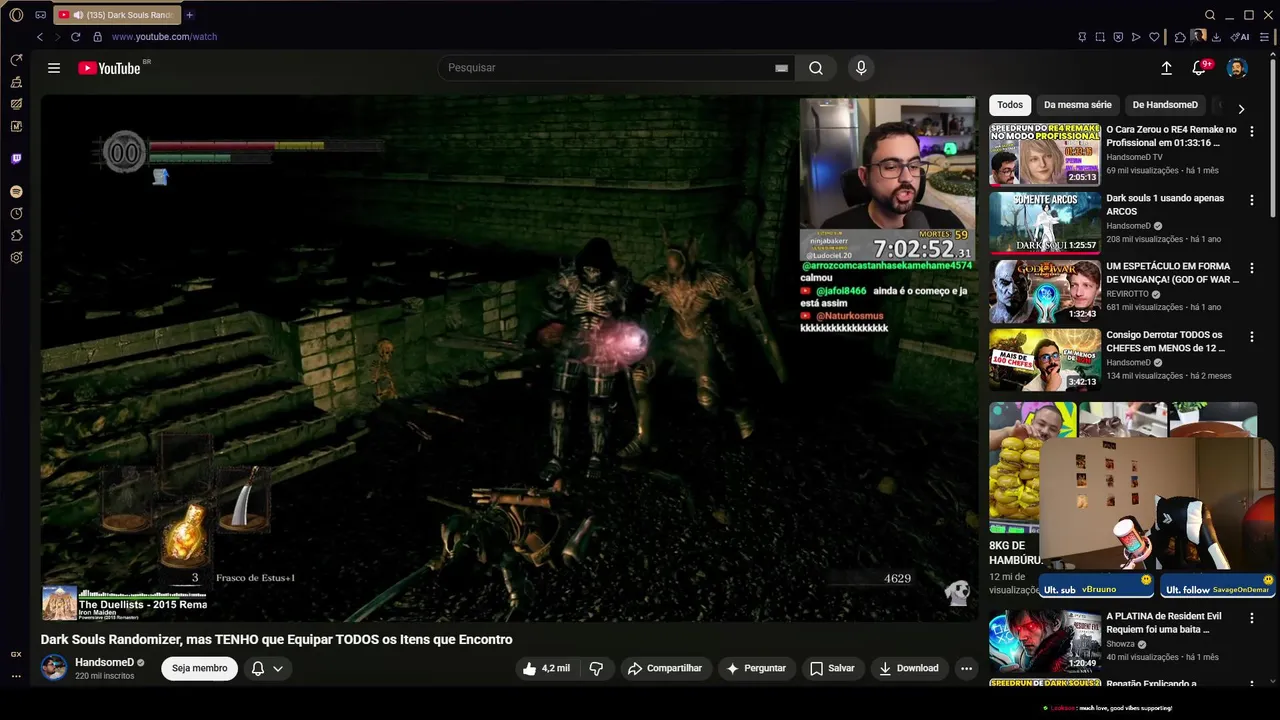Dislike the video
Image resolution: width=1280 pixels, height=720 pixels.
pos(596,668)
